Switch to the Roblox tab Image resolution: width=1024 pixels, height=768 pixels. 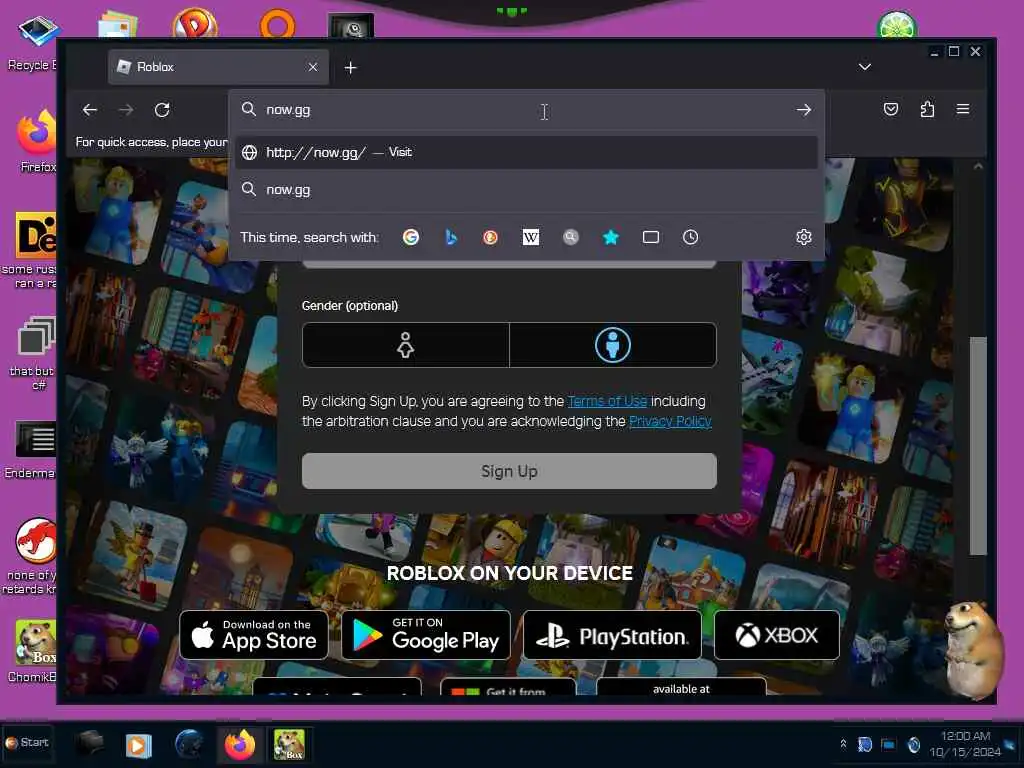point(217,67)
